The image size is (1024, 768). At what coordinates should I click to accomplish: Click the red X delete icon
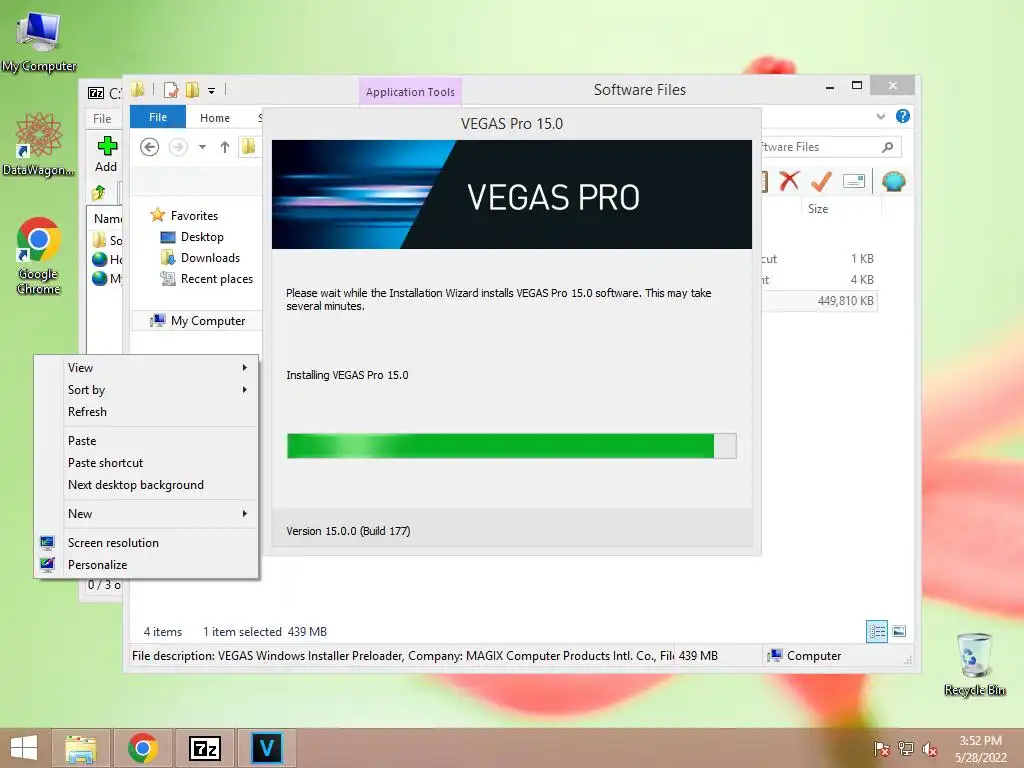click(790, 181)
